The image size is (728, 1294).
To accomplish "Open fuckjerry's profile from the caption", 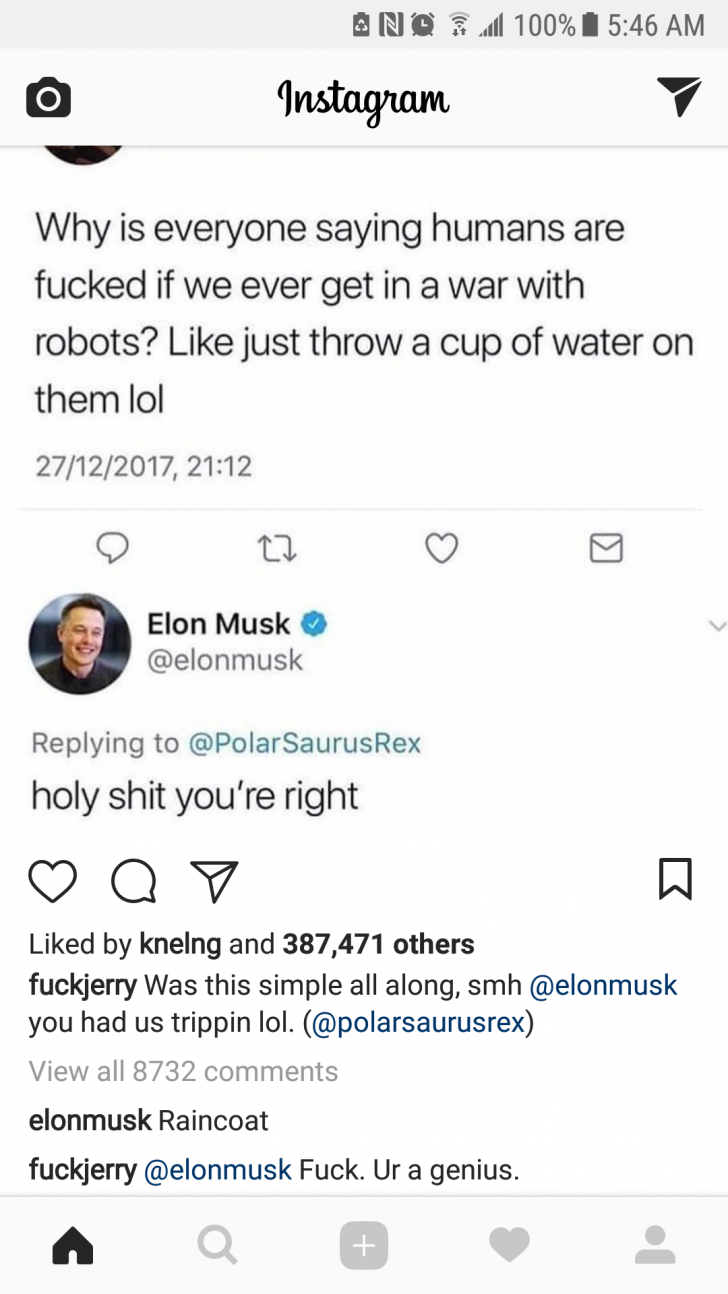I will (81, 985).
